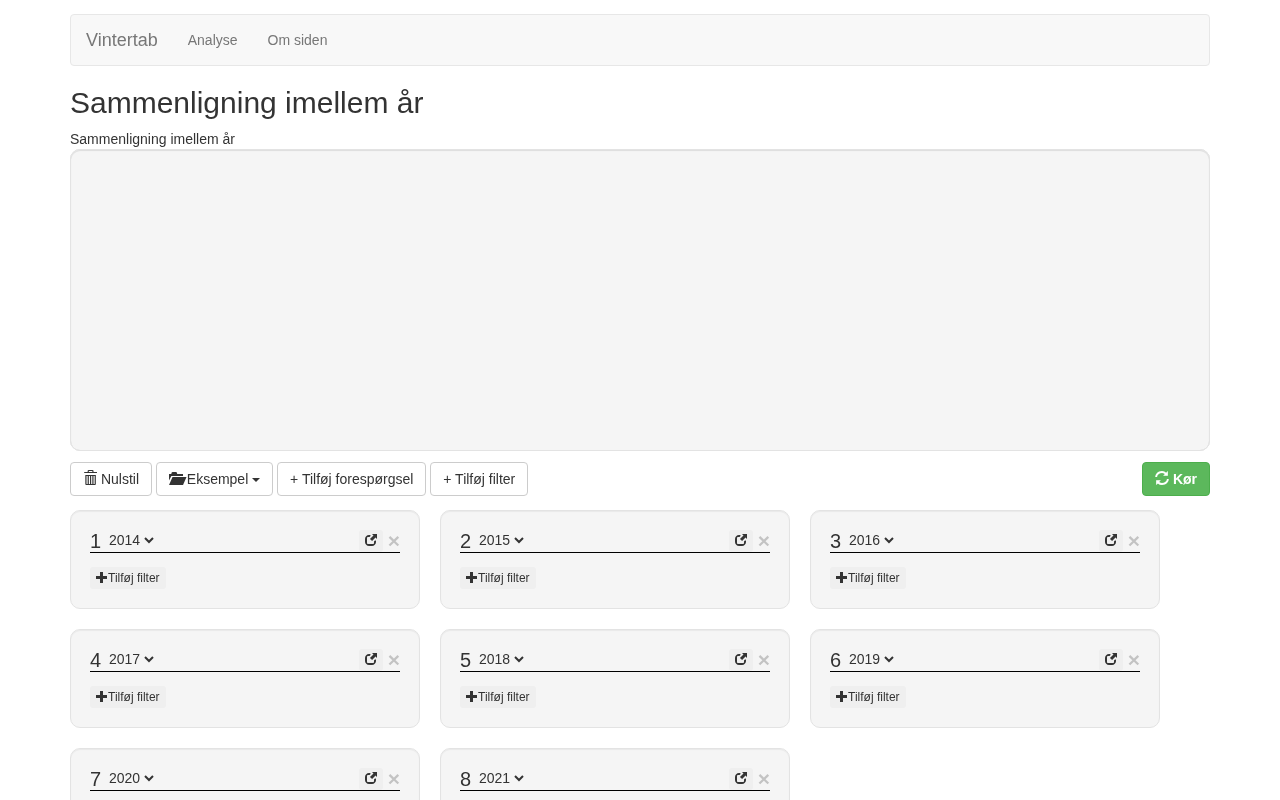Open the Om siden page
1280x800 pixels.
click(297, 40)
